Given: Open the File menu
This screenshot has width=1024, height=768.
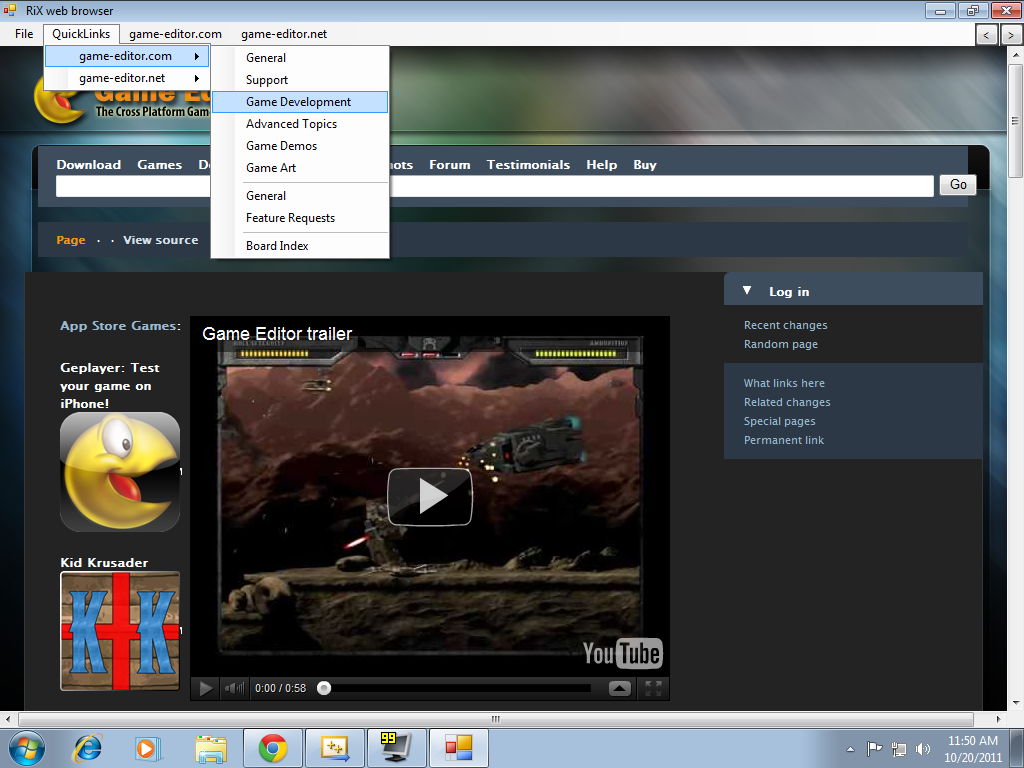Looking at the screenshot, I should [24, 34].
